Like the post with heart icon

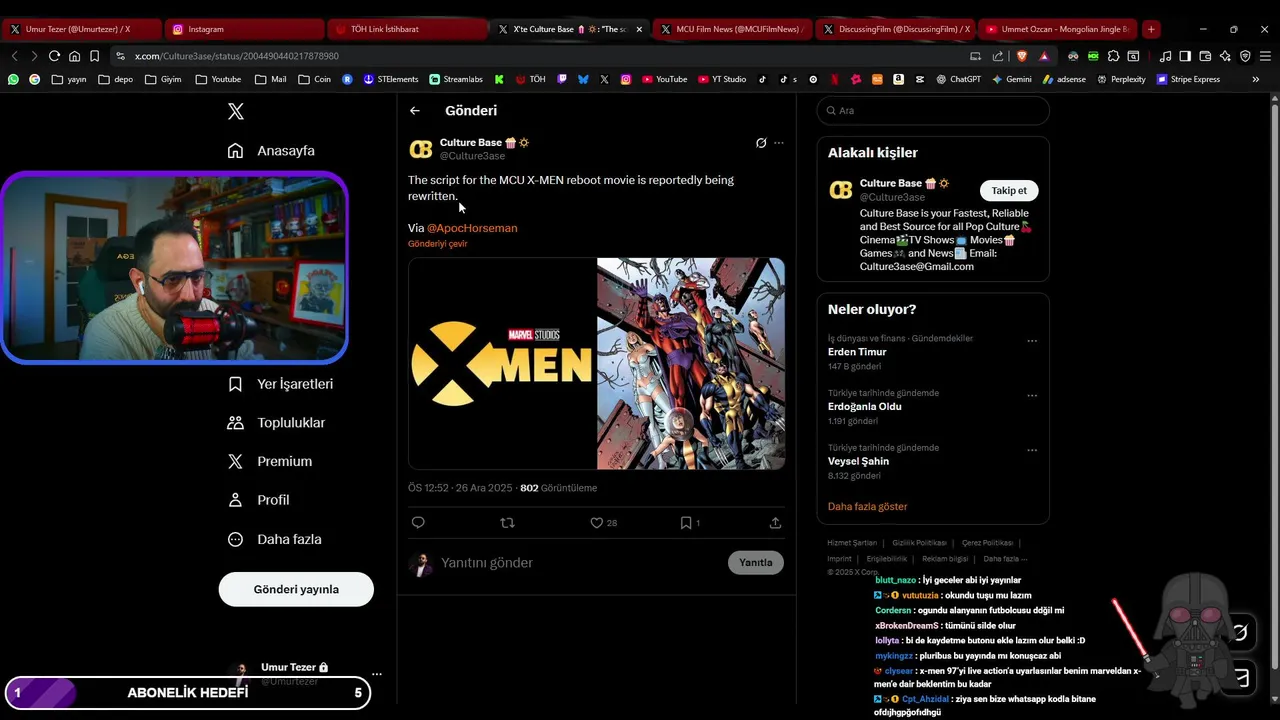(596, 523)
